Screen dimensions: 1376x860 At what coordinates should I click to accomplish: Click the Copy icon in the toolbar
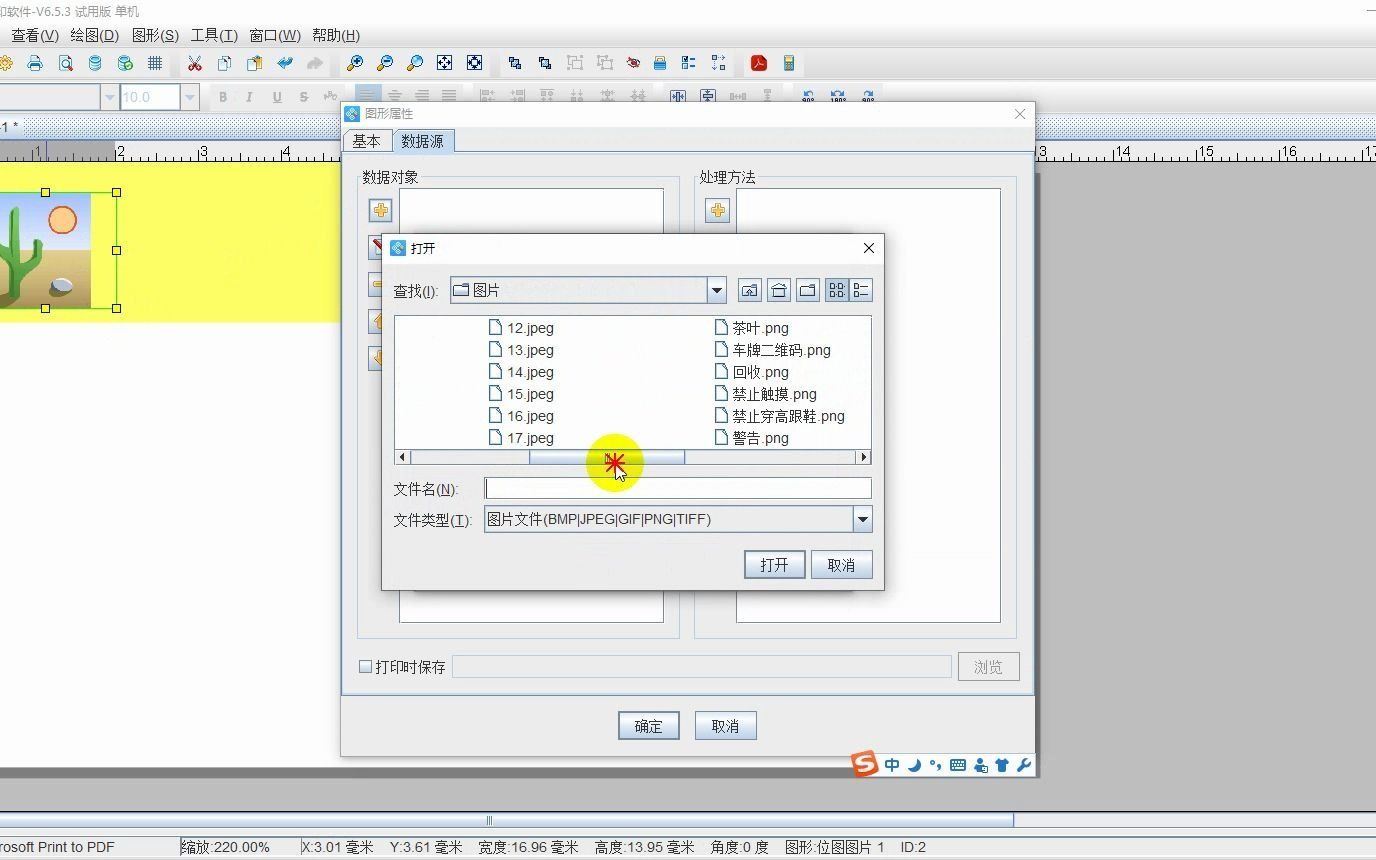click(x=225, y=63)
